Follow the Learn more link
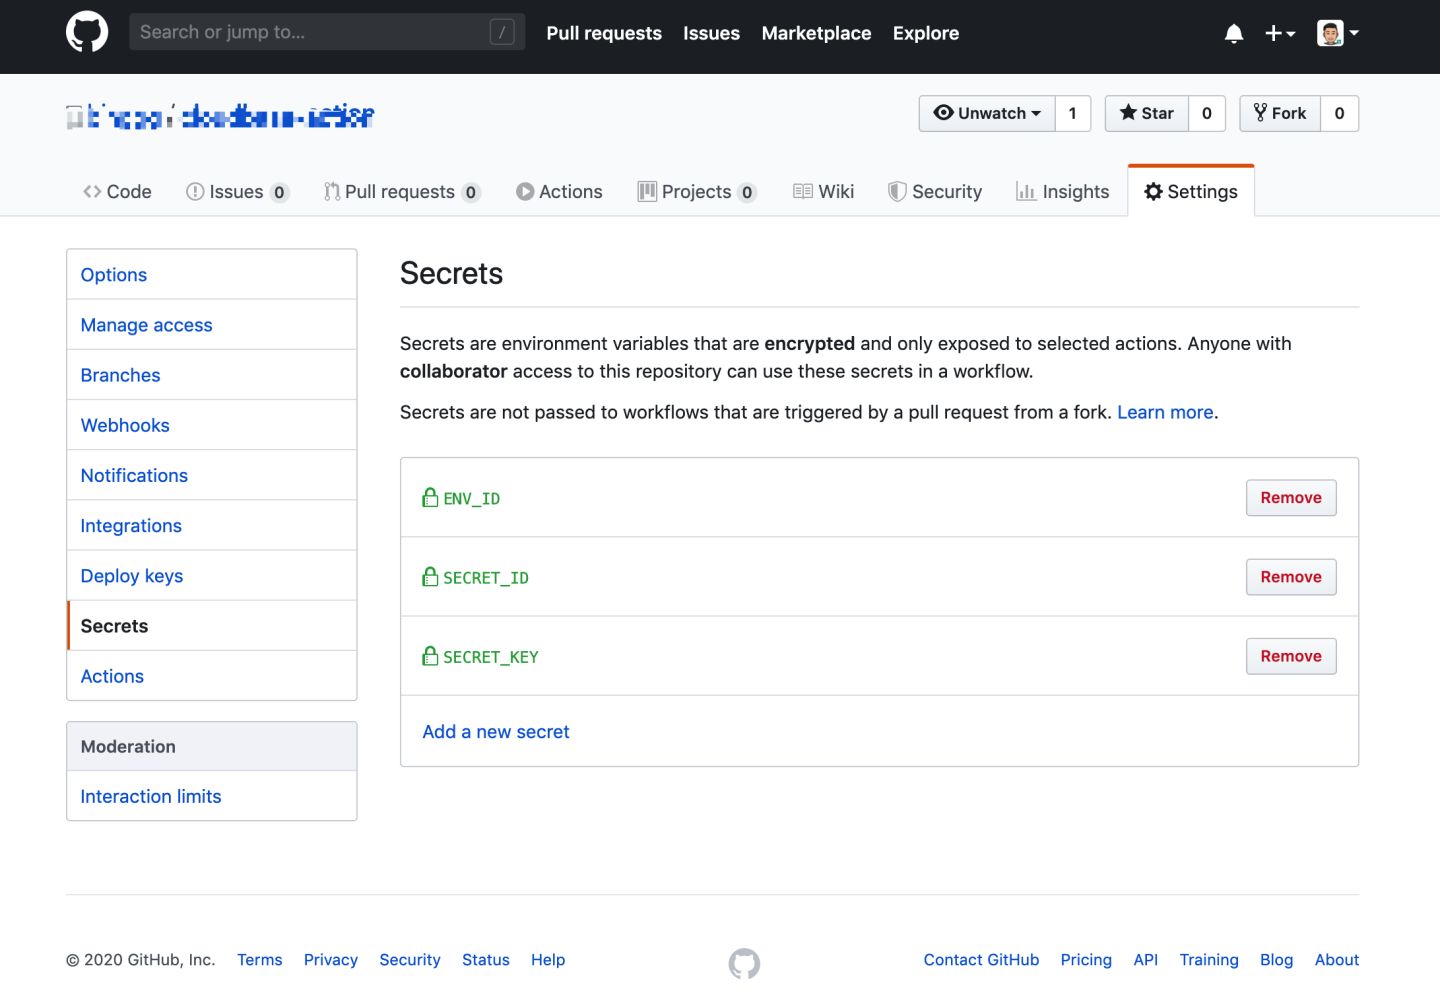This screenshot has height=993, width=1440. coord(1165,412)
